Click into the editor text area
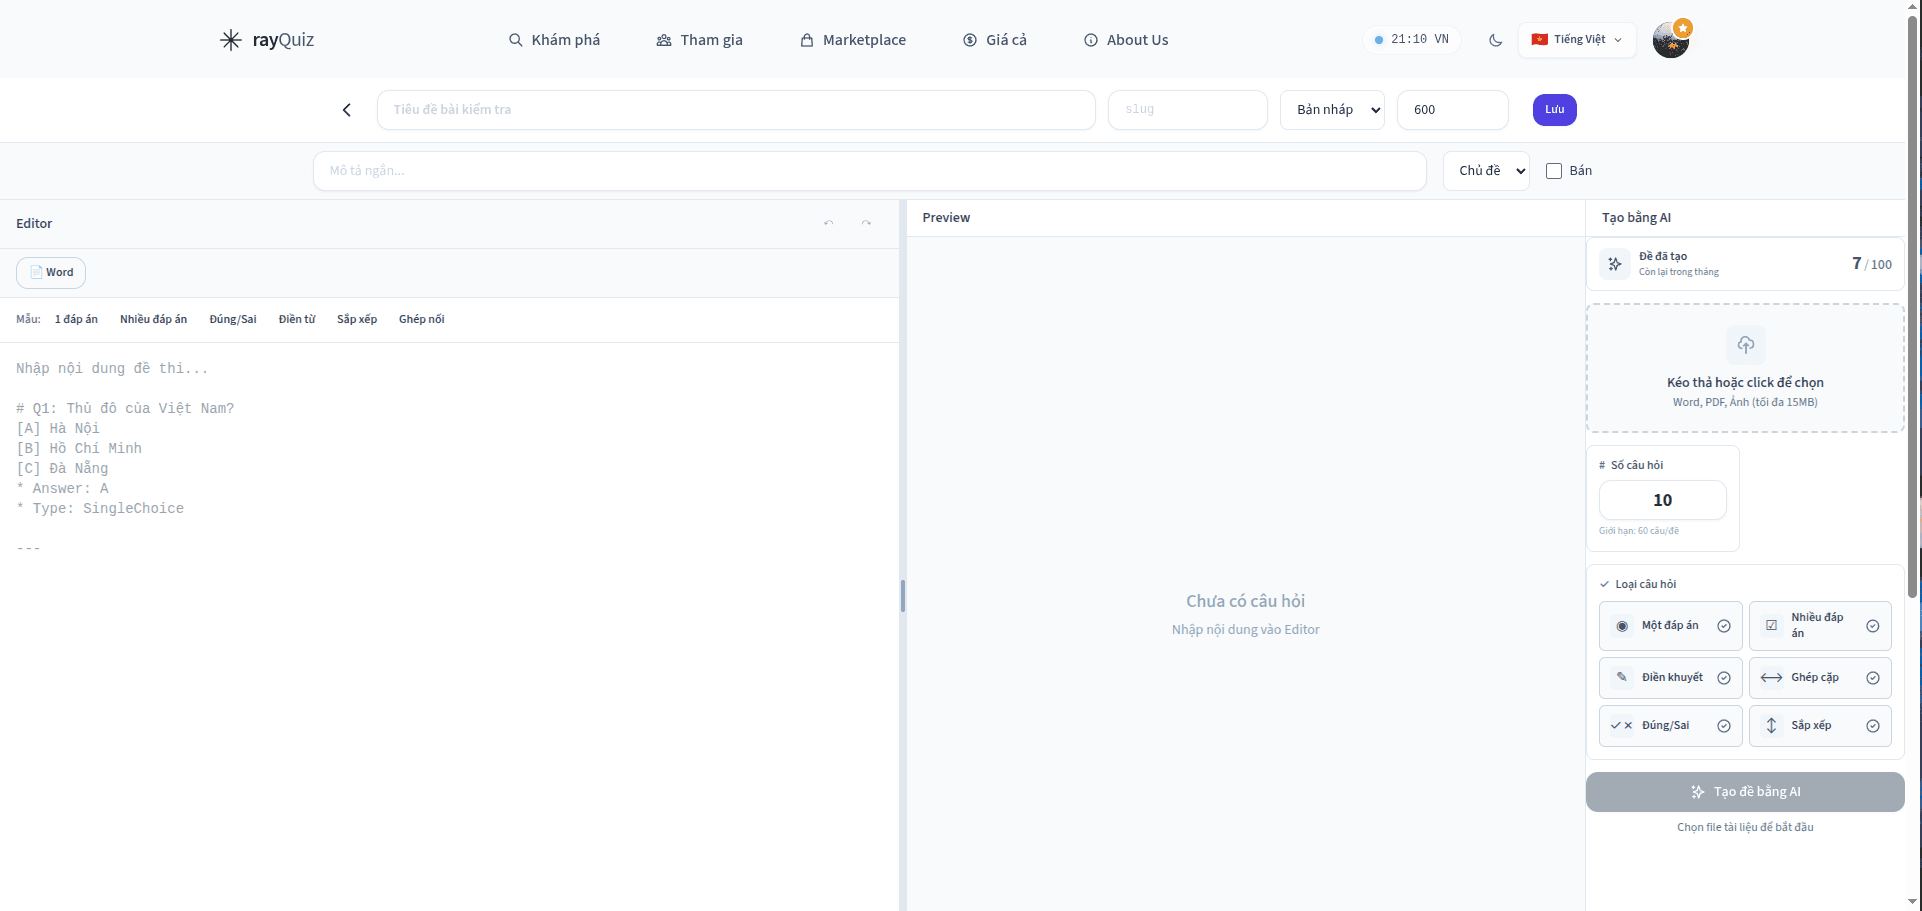This screenshot has width=1922, height=911. click(449, 625)
